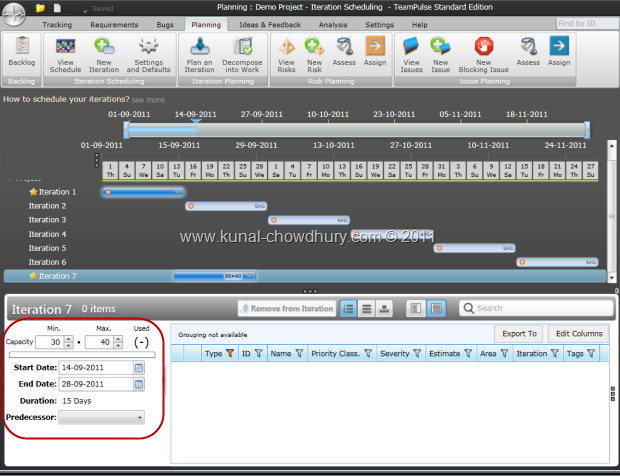This screenshot has height=476, width=620.
Task: Open the View Issues icon
Action: pos(411,46)
